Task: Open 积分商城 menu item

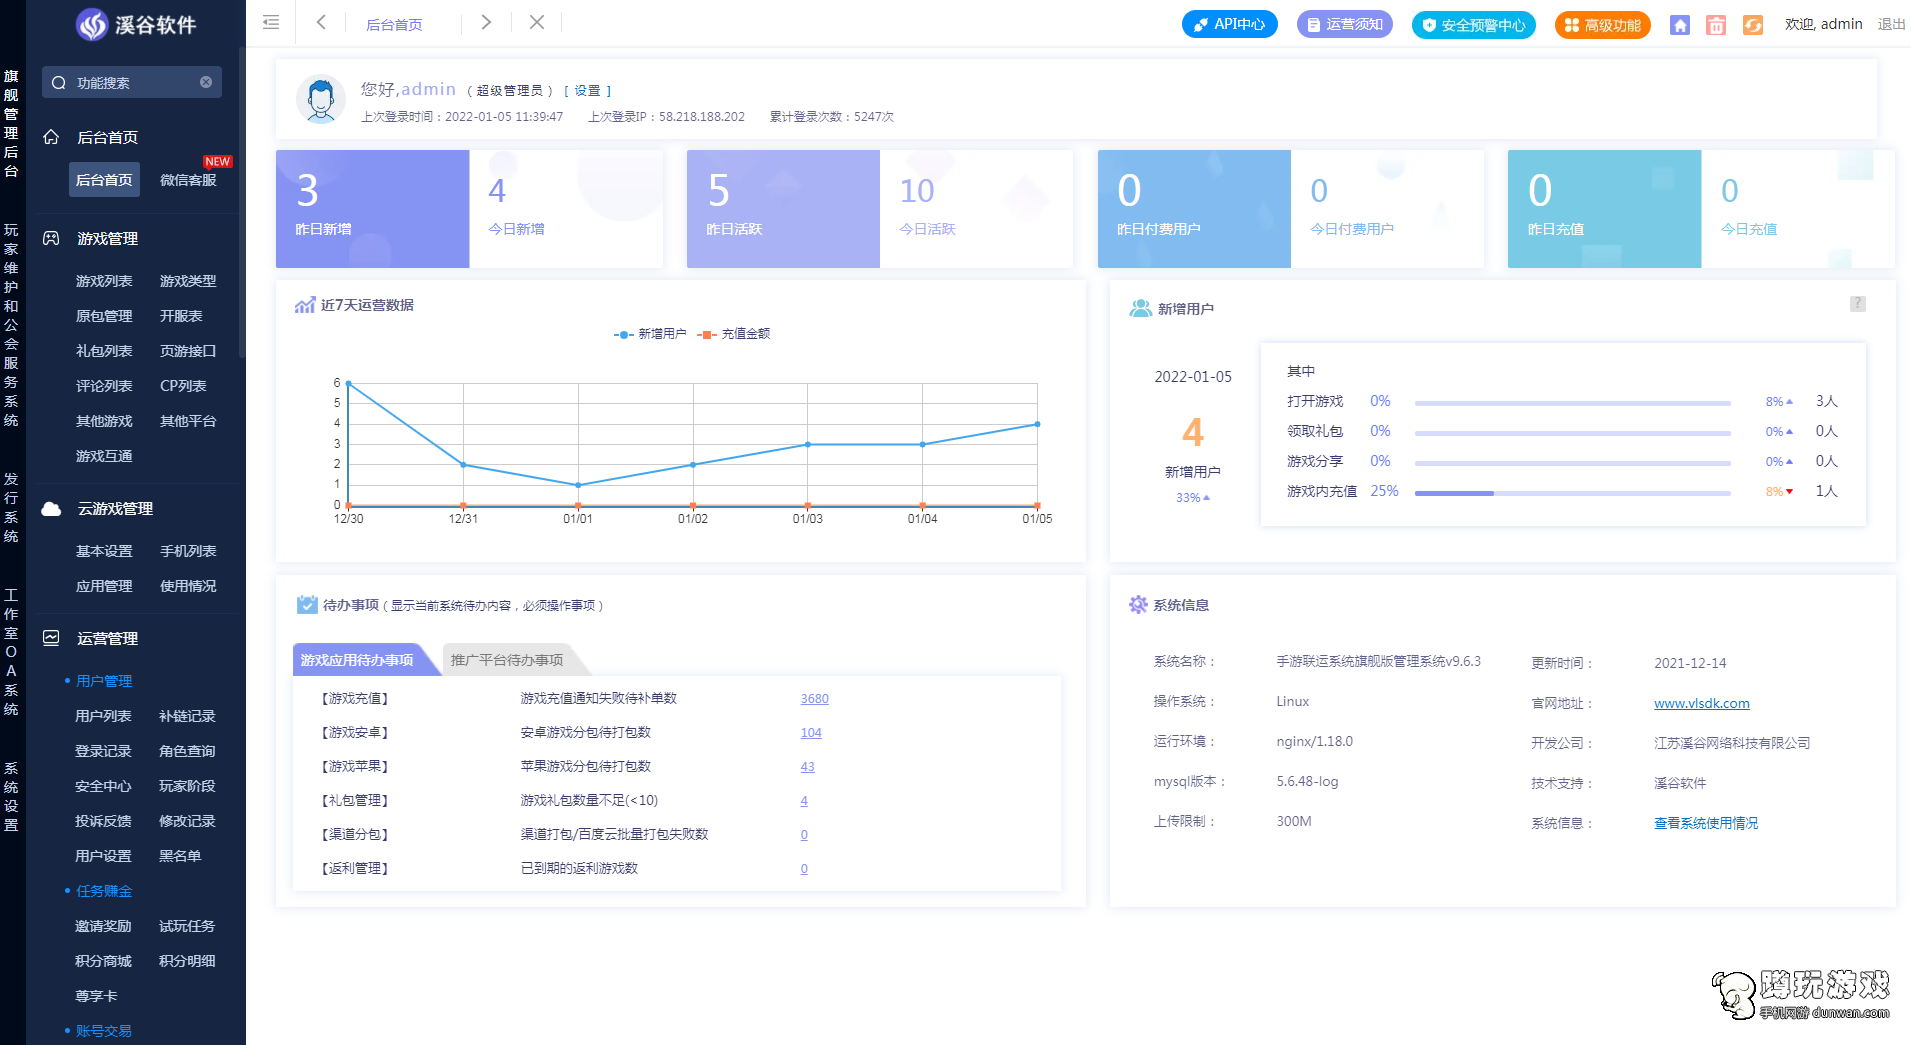Action: click(x=103, y=961)
